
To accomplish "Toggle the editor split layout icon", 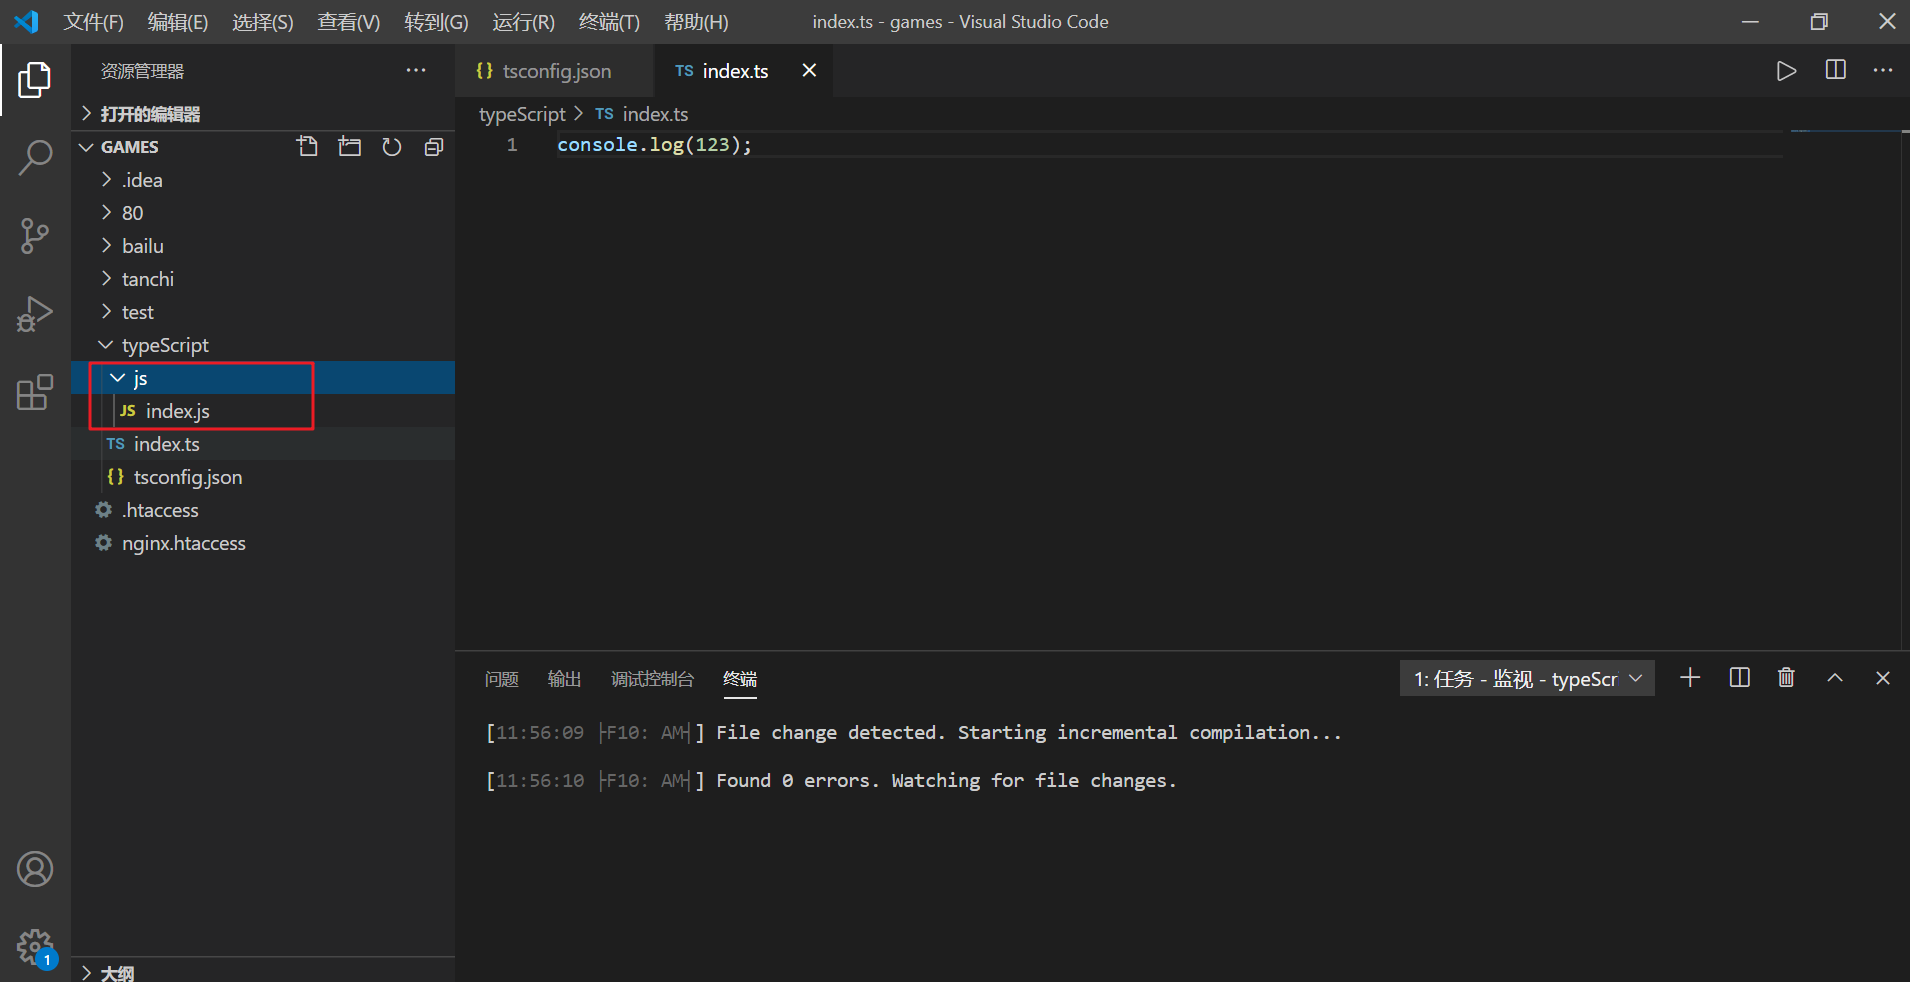I will pos(1836,70).
